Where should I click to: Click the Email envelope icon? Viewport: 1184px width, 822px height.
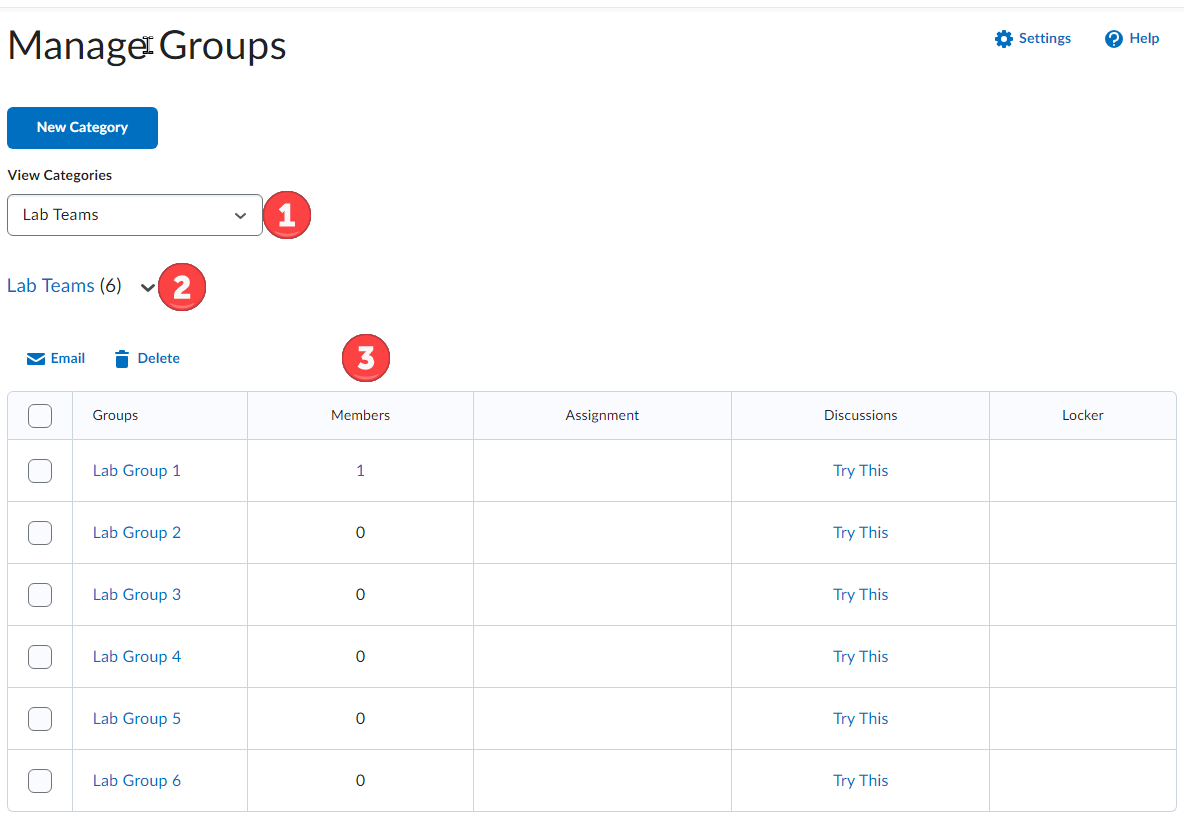coord(36,359)
